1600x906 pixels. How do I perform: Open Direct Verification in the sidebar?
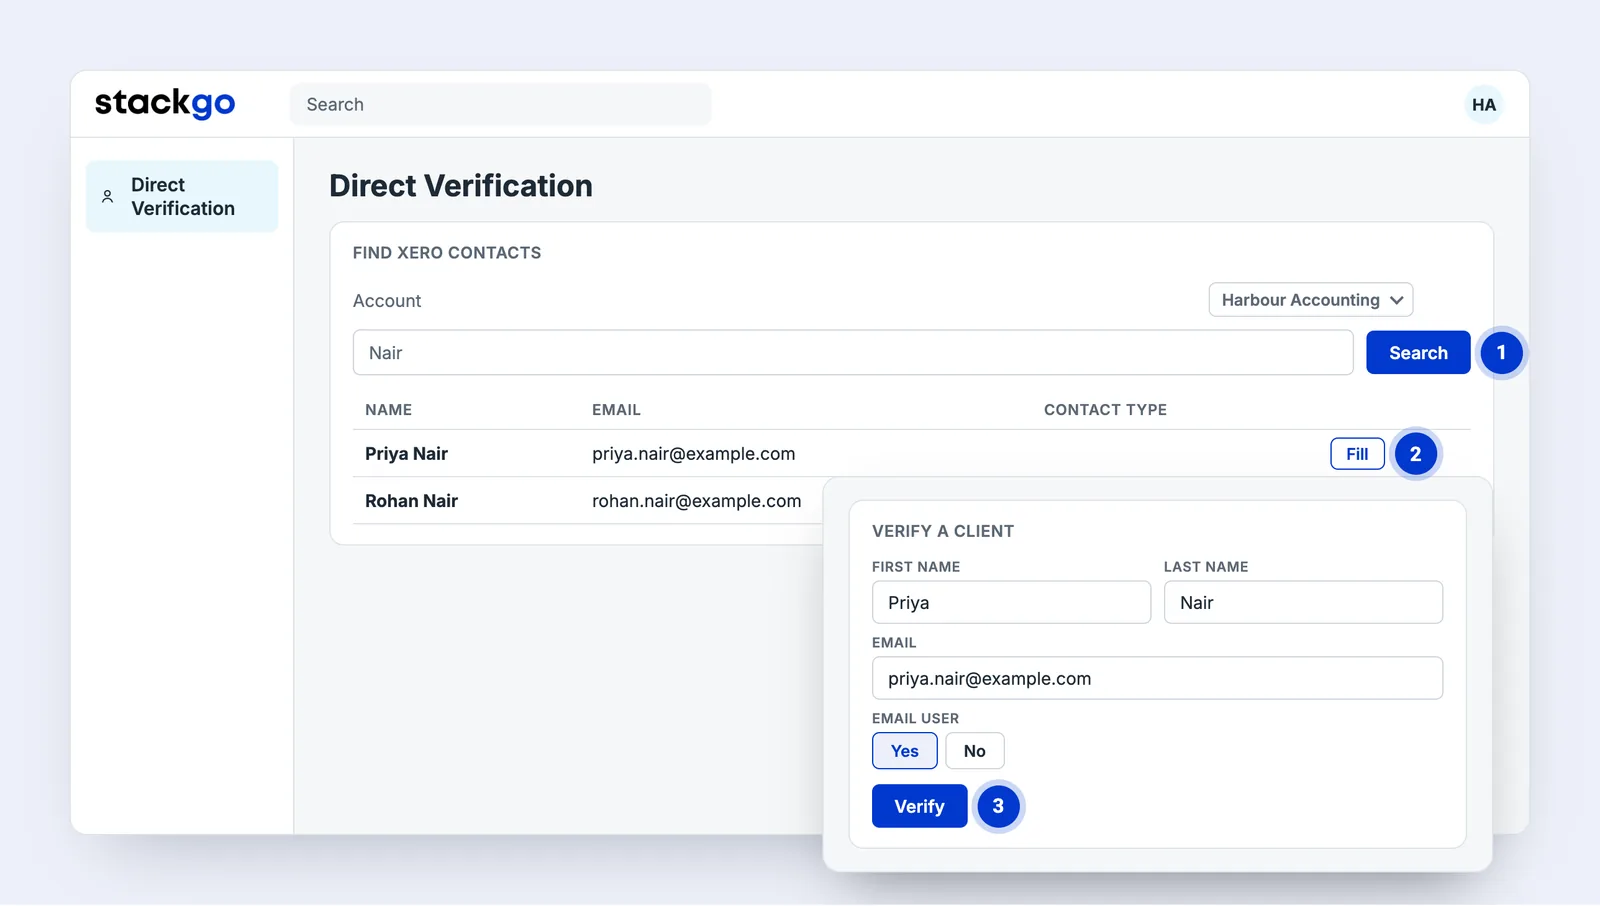point(182,197)
